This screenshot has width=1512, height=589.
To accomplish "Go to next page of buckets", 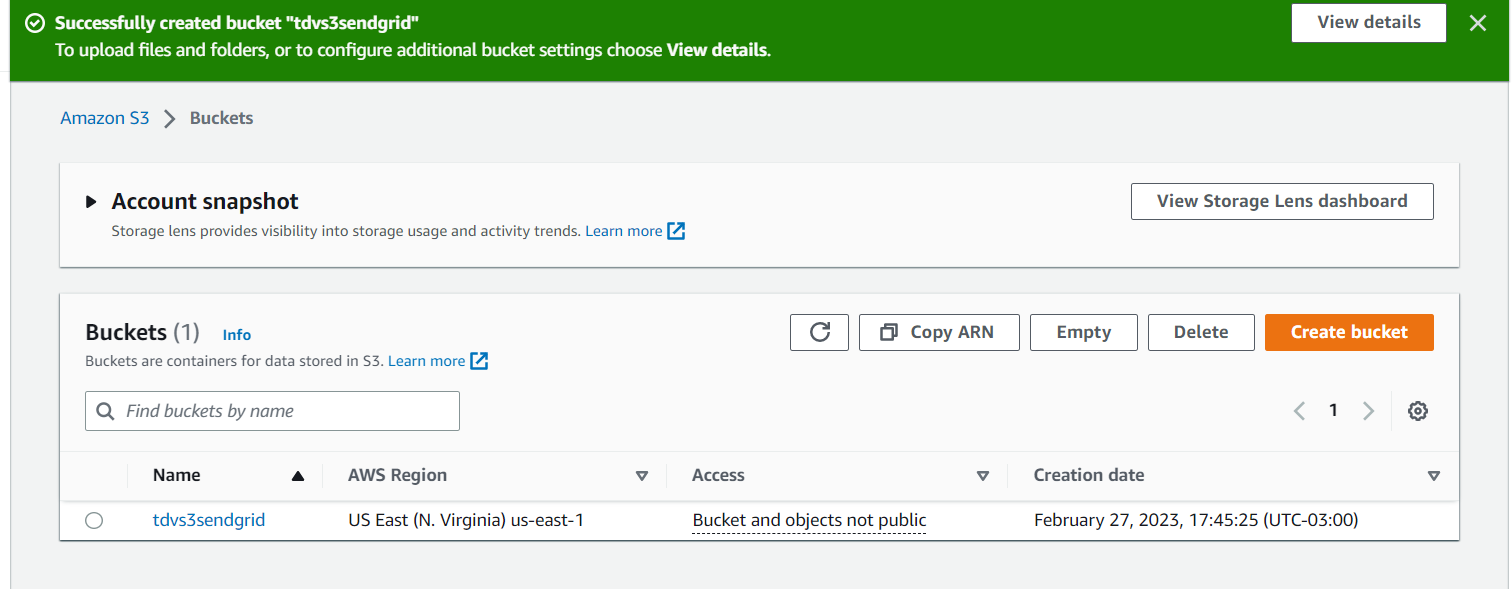I will coord(1368,411).
